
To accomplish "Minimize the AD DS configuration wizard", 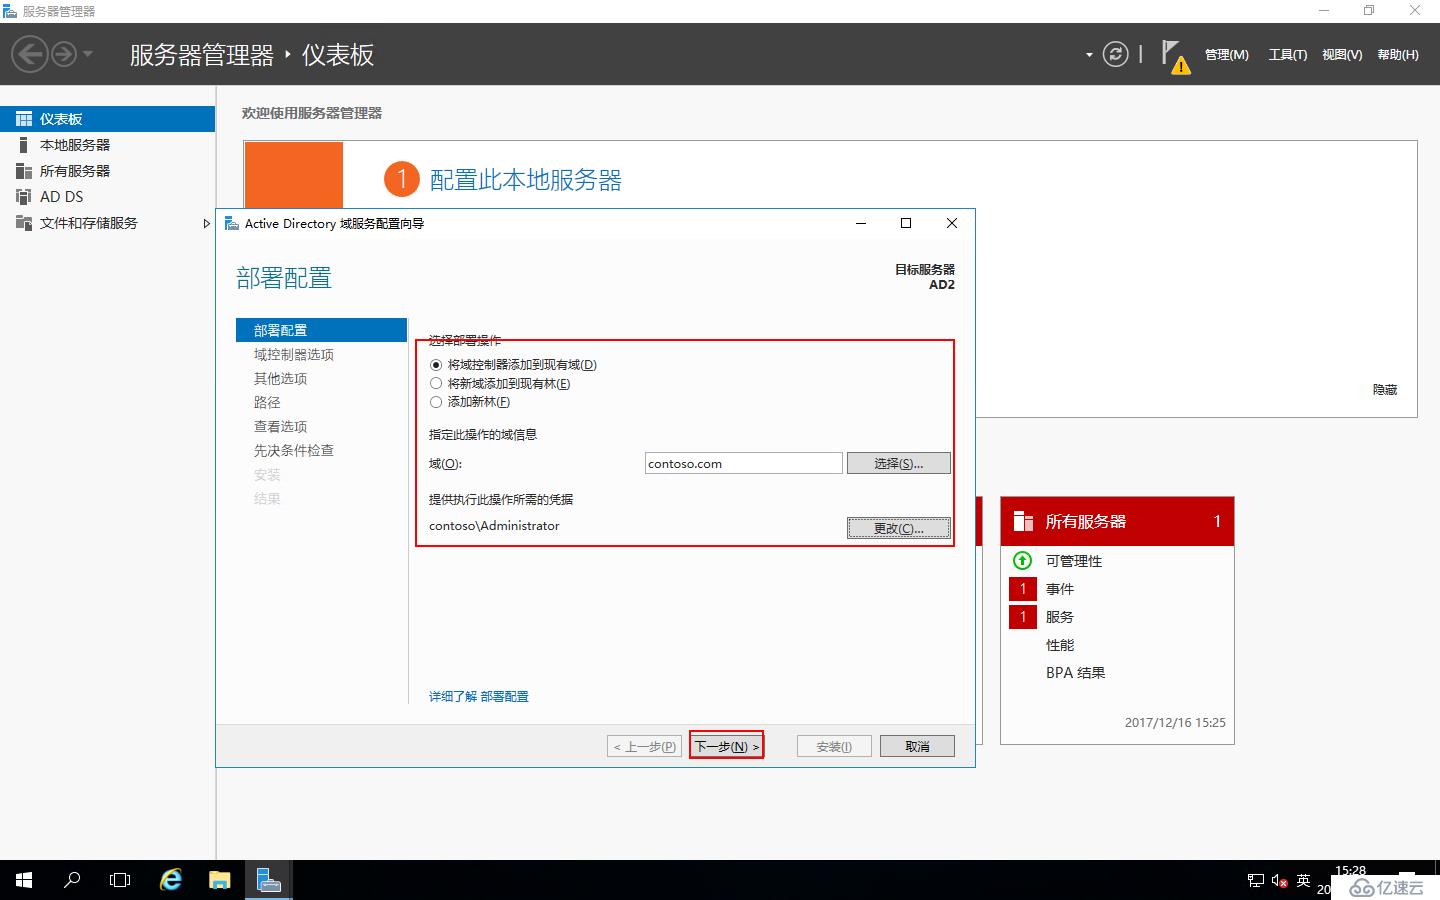I will pyautogui.click(x=861, y=223).
